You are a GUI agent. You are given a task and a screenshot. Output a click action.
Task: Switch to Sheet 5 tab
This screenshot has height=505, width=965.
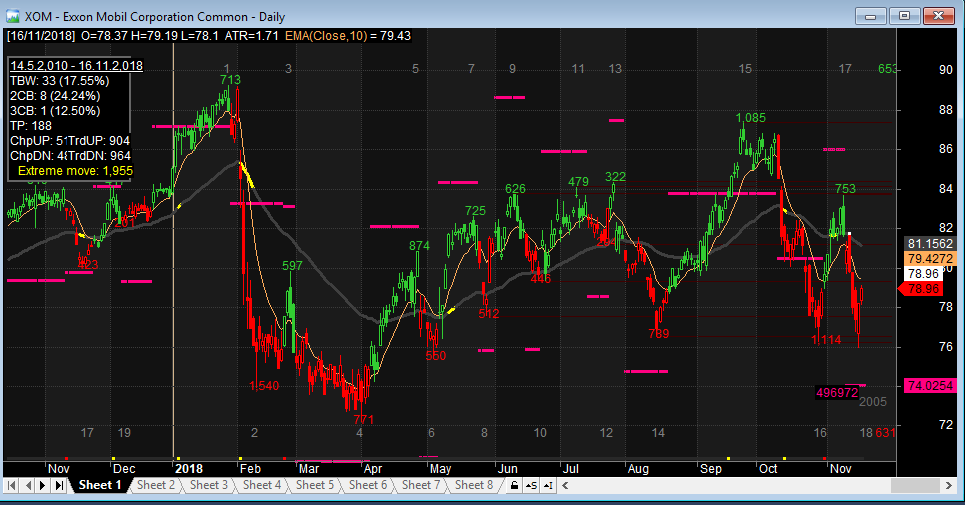tap(314, 485)
